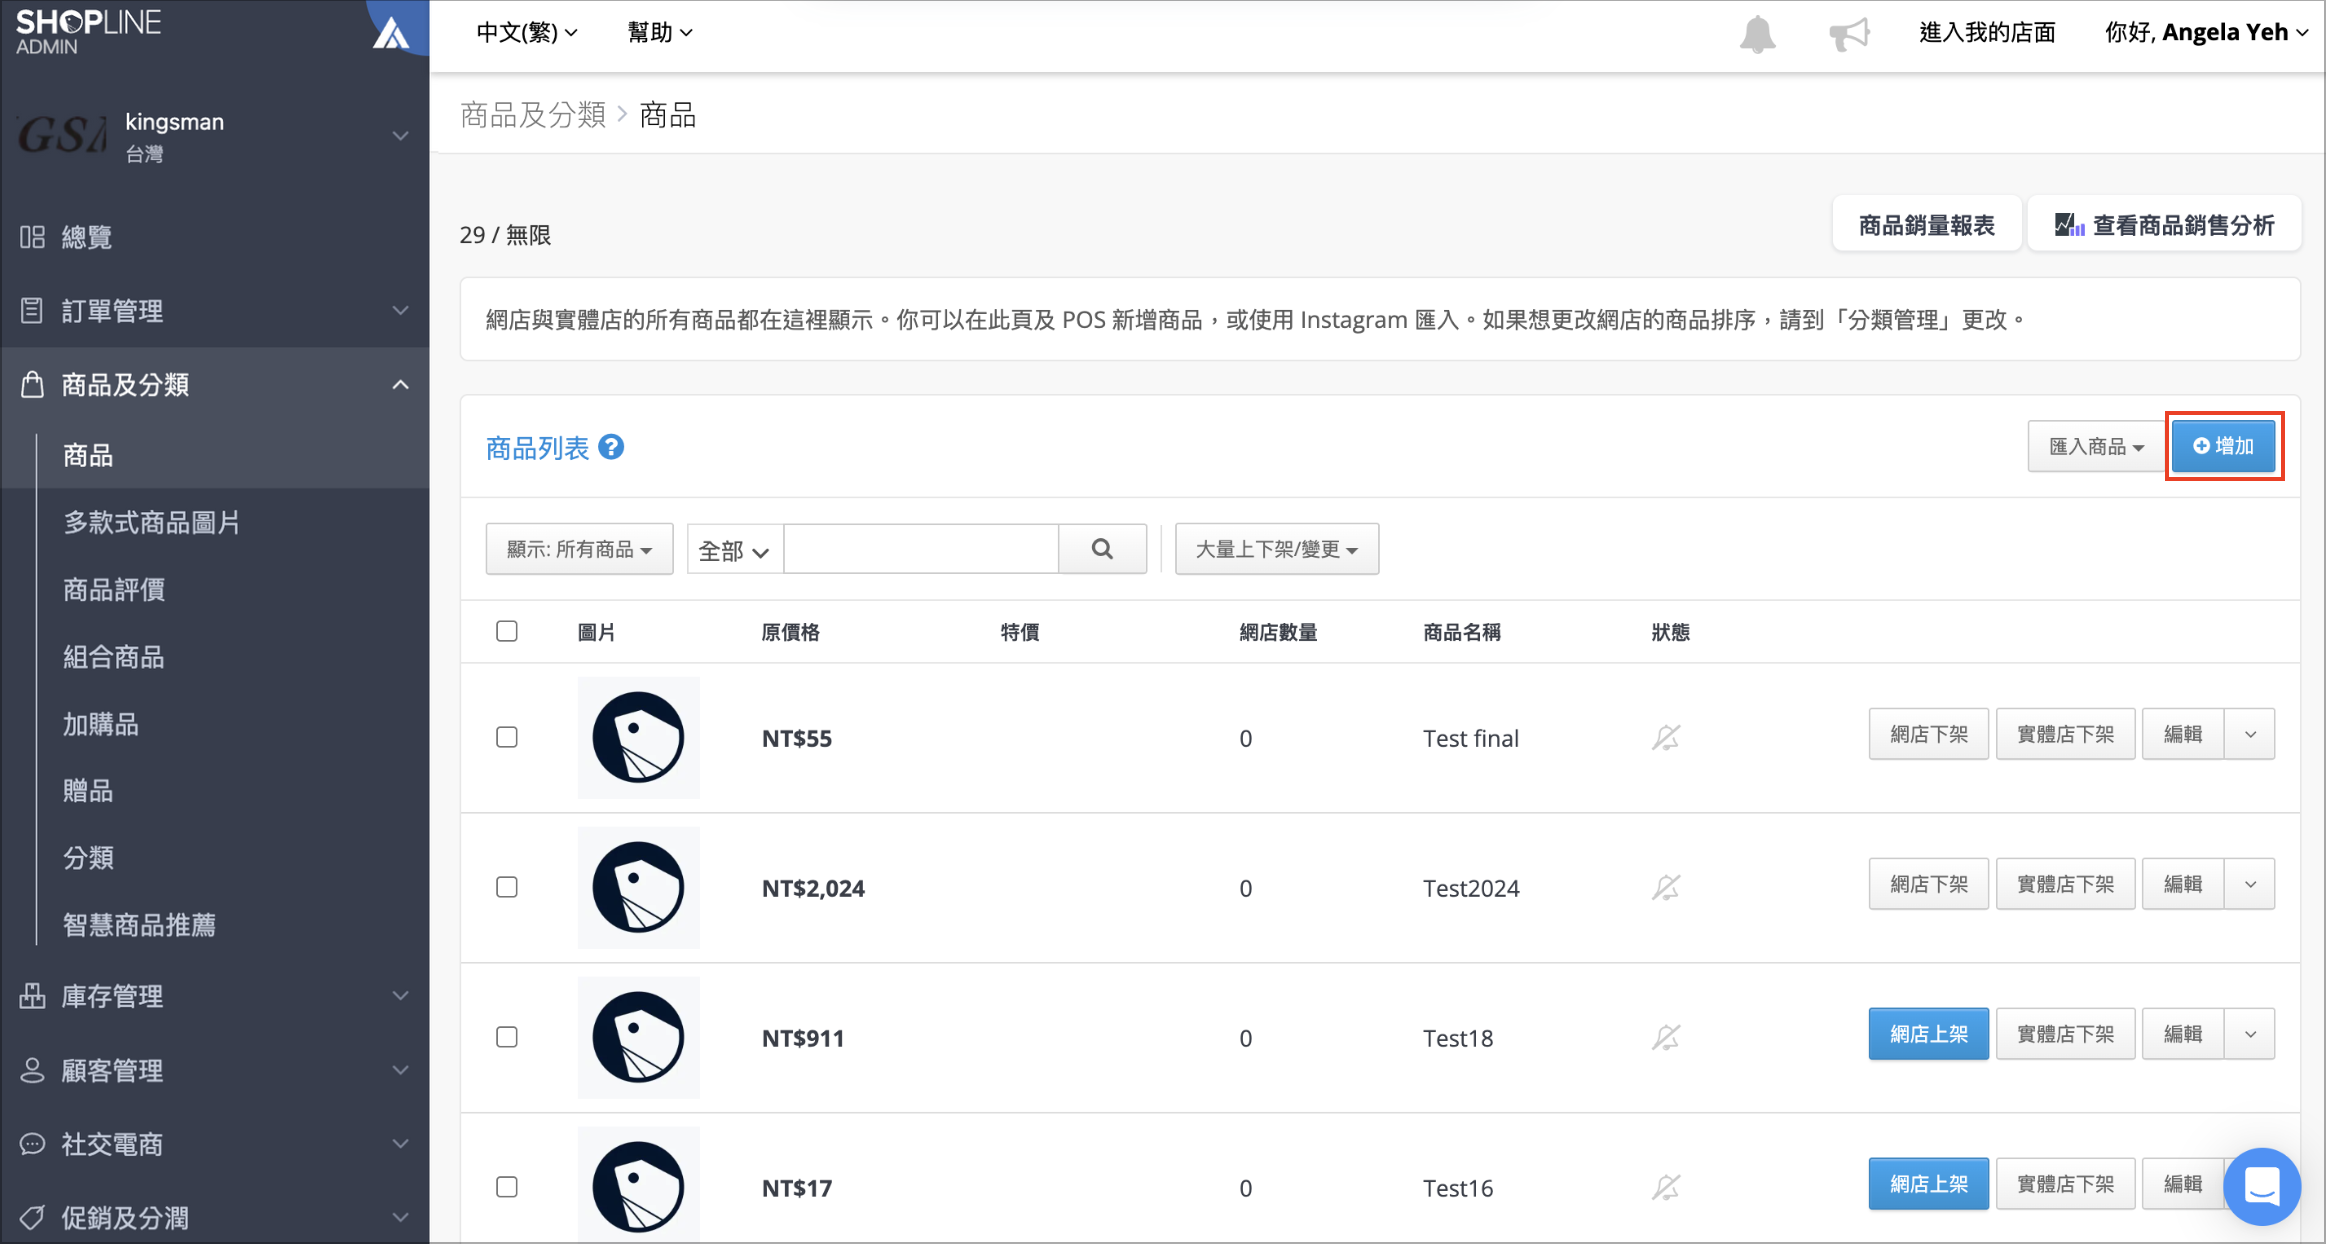Open more actions arrow for Test2024

click(x=2250, y=884)
